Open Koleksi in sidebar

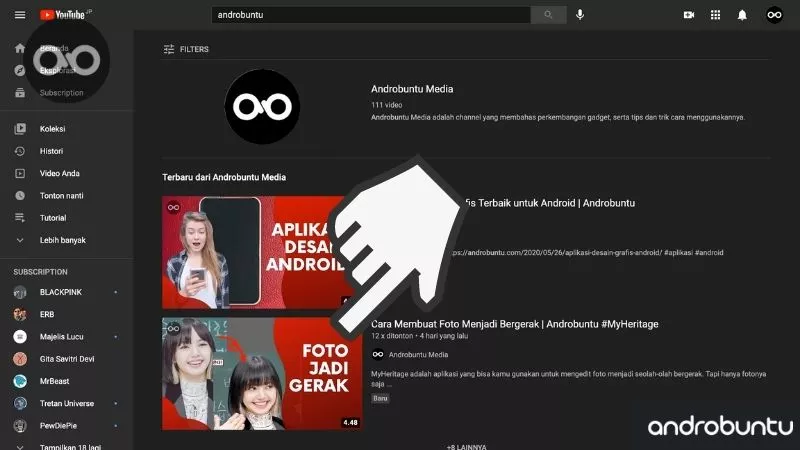53,129
